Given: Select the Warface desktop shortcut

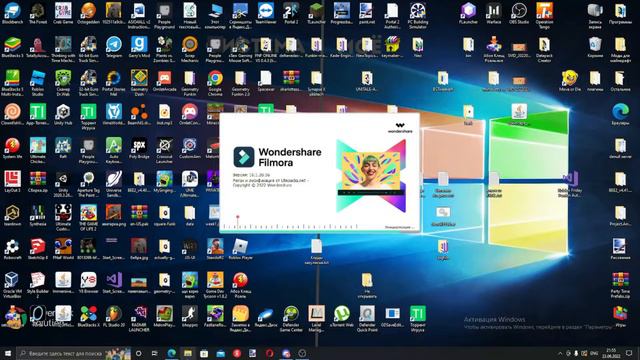Looking at the screenshot, I should 493,13.
